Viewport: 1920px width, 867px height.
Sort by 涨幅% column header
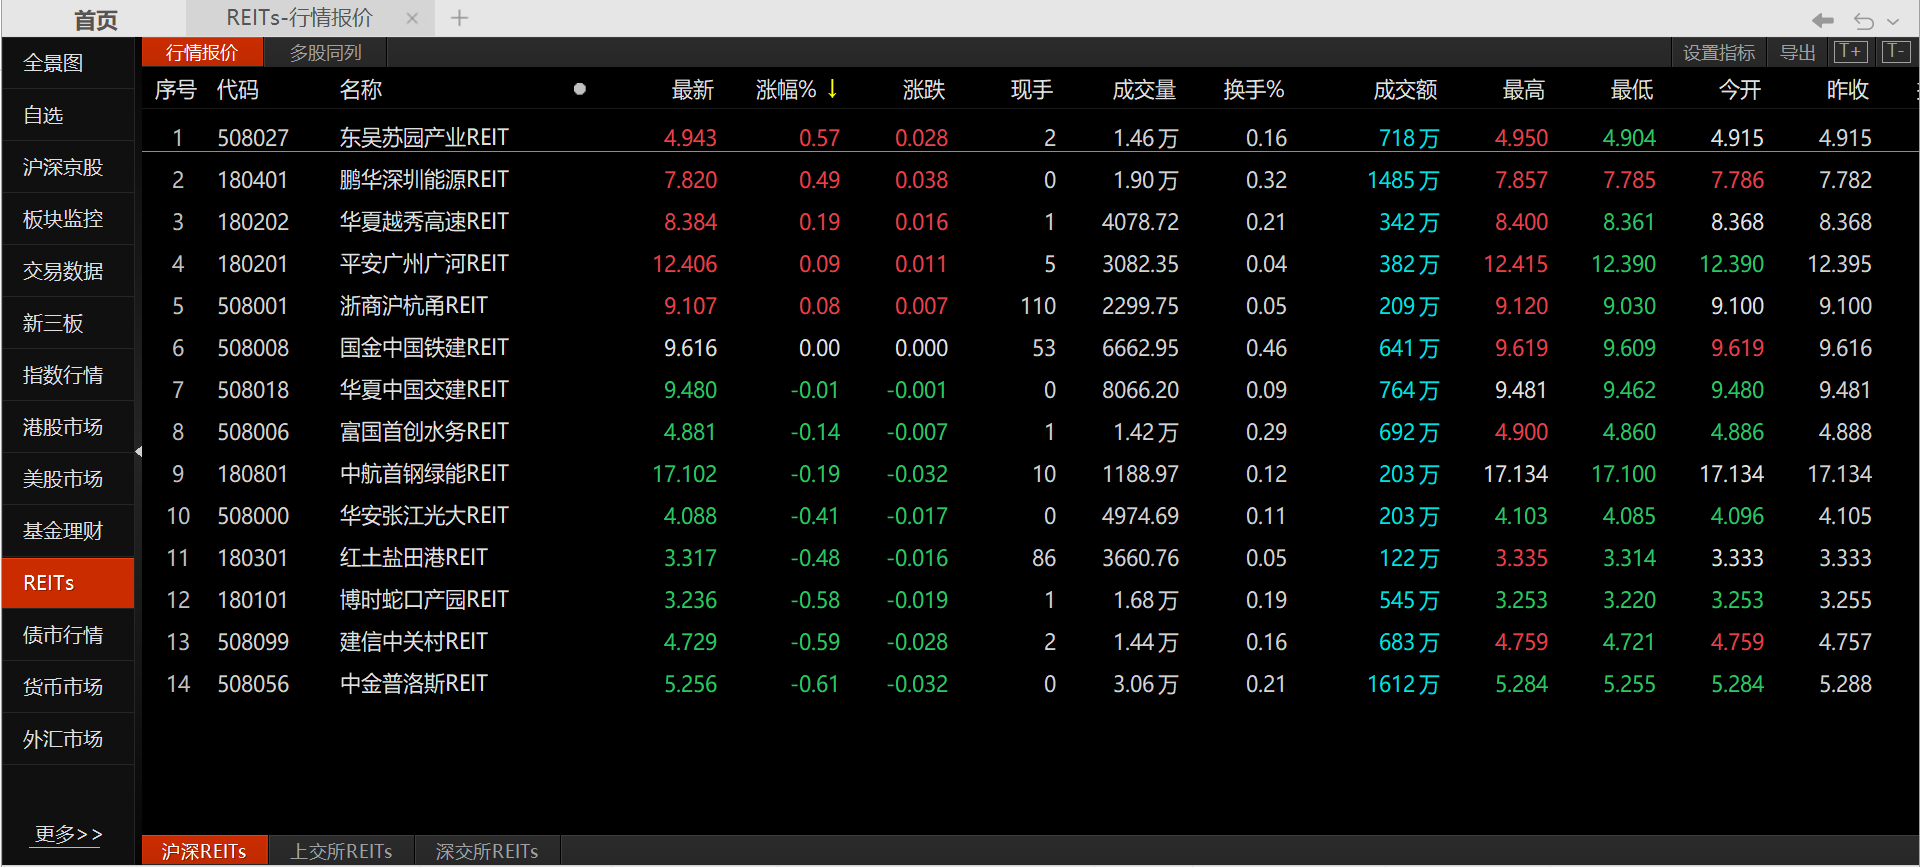(x=796, y=90)
